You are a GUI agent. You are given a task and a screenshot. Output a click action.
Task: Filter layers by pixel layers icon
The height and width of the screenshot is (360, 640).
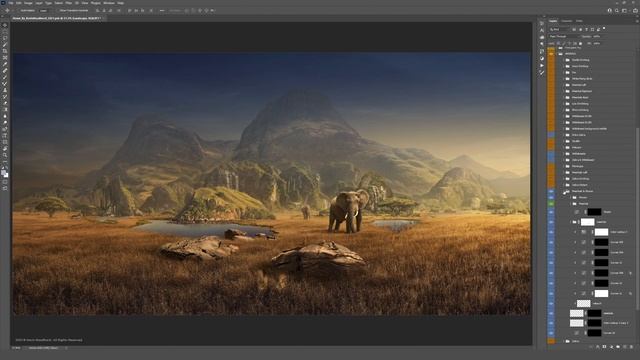click(x=574, y=29)
